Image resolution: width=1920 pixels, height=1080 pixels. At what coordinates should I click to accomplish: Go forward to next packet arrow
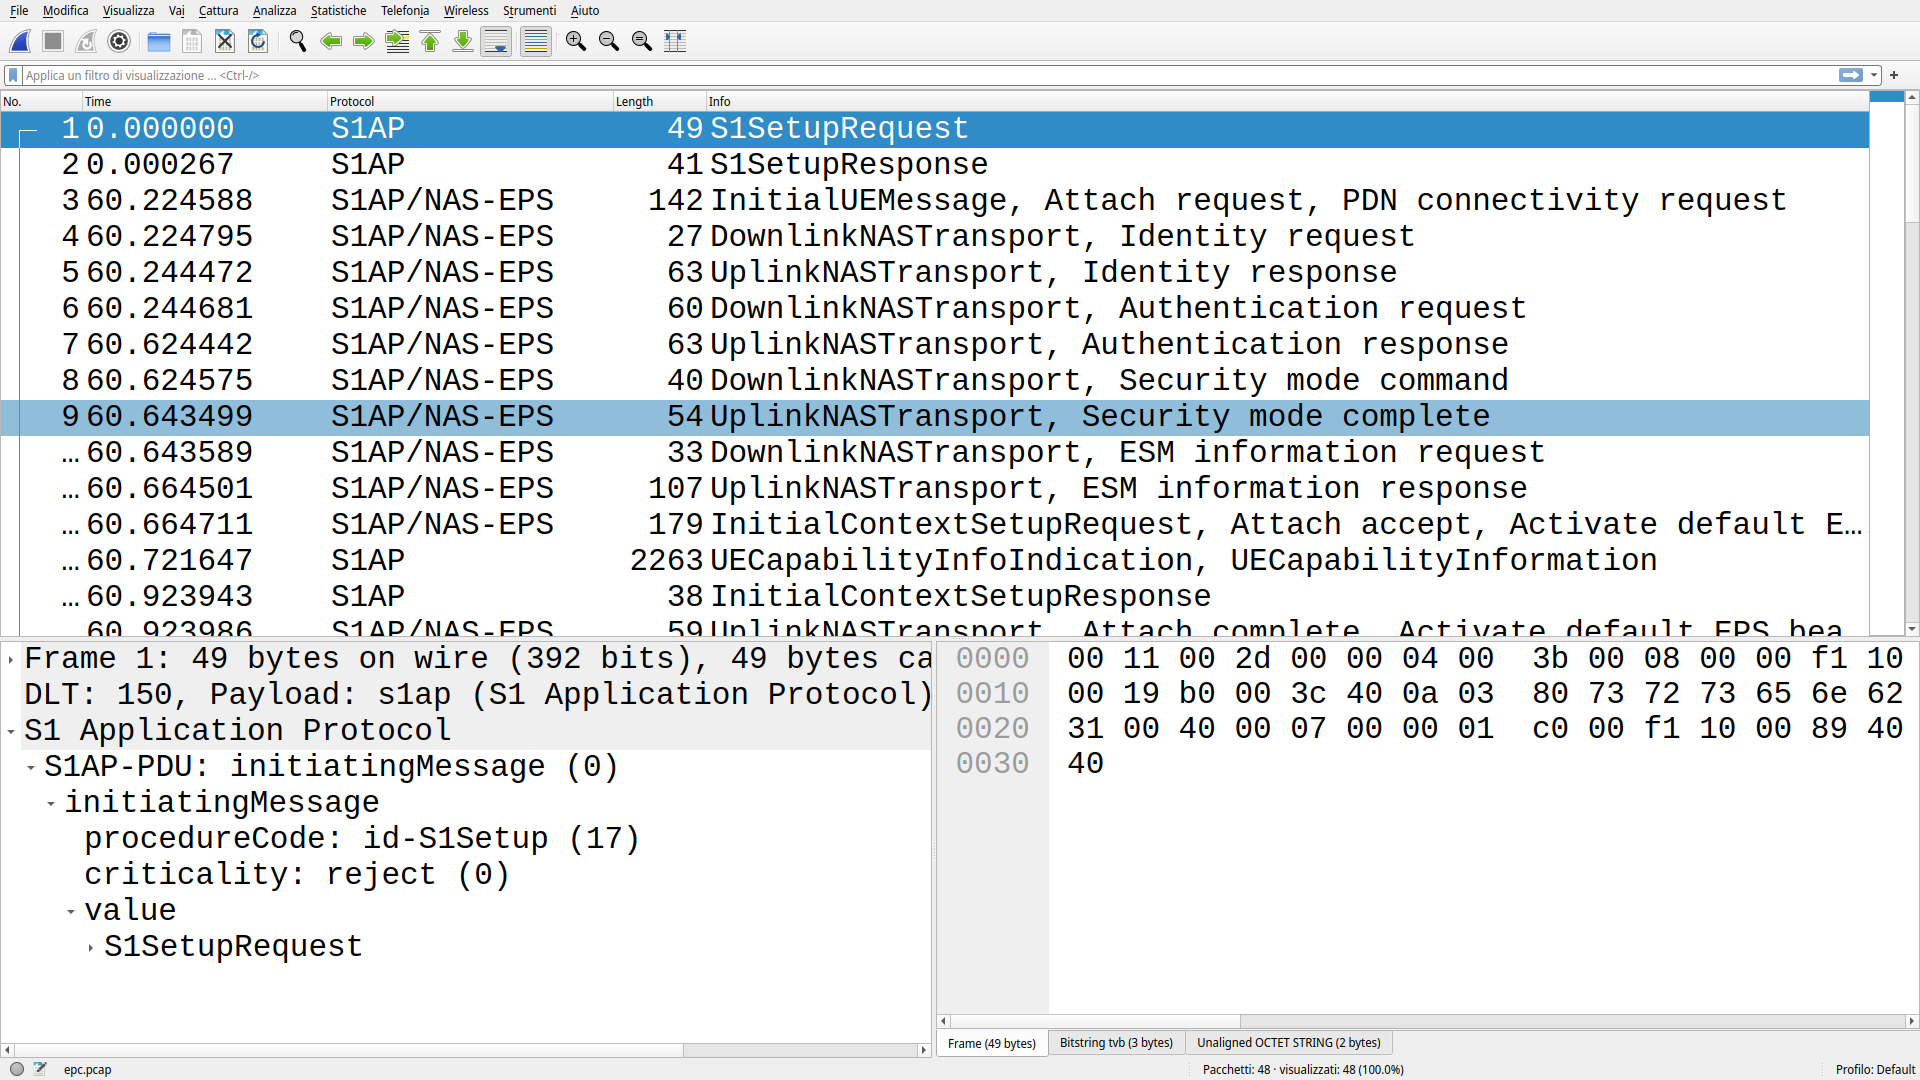pyautogui.click(x=363, y=41)
